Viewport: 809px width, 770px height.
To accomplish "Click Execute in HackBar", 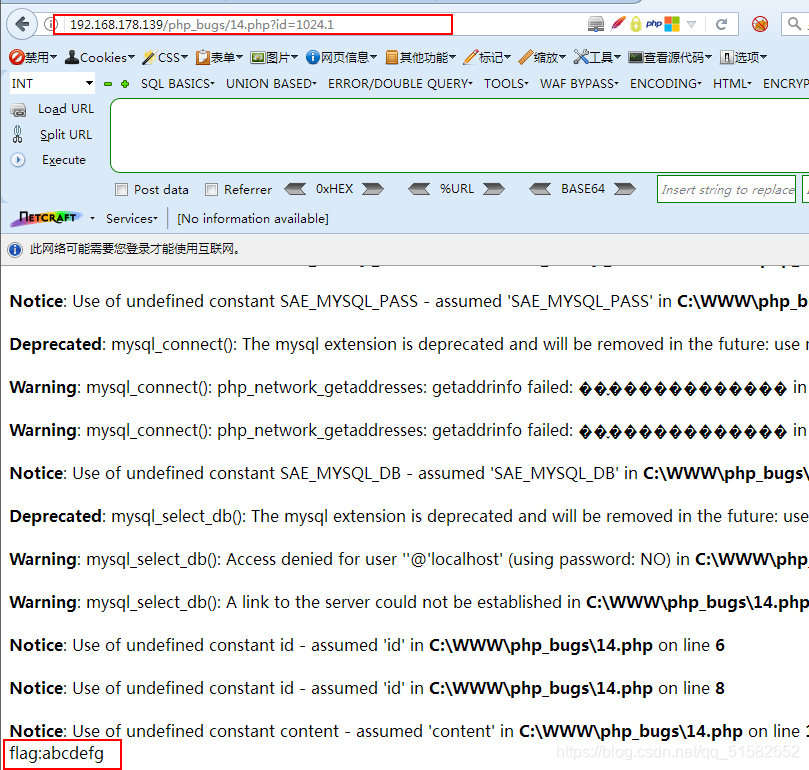I will pyautogui.click(x=64, y=160).
